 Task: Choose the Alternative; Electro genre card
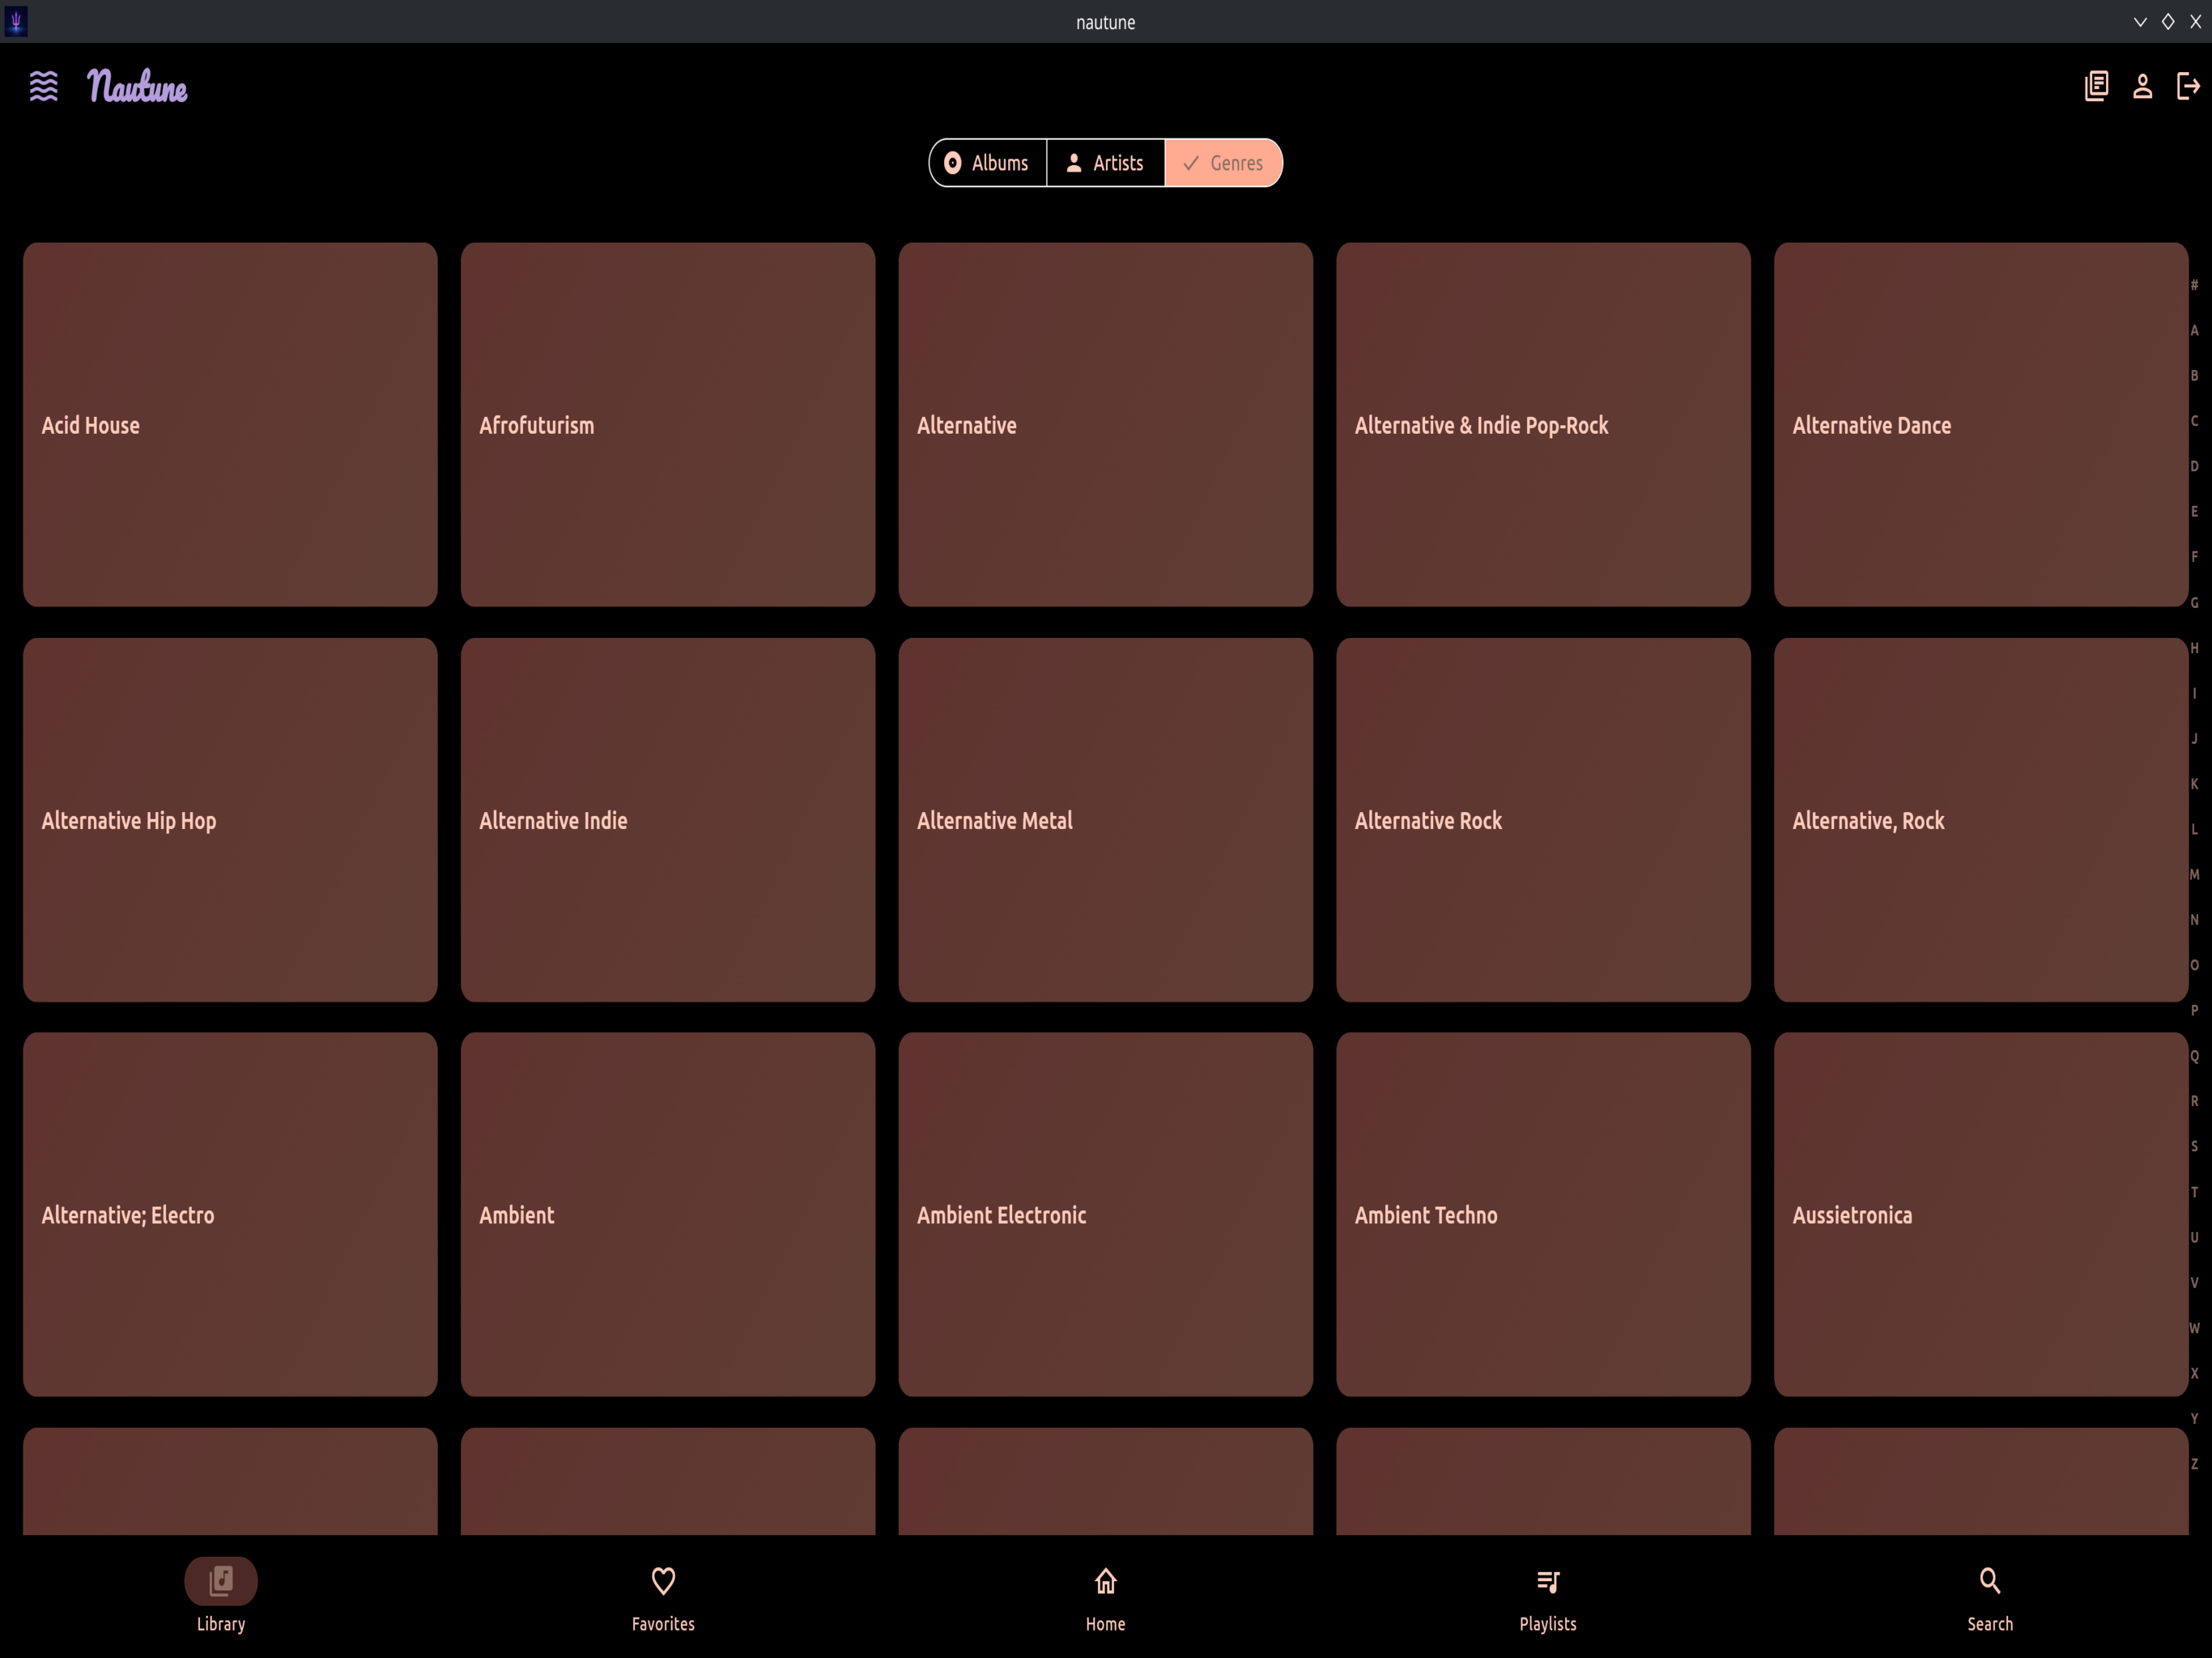pyautogui.click(x=230, y=1215)
